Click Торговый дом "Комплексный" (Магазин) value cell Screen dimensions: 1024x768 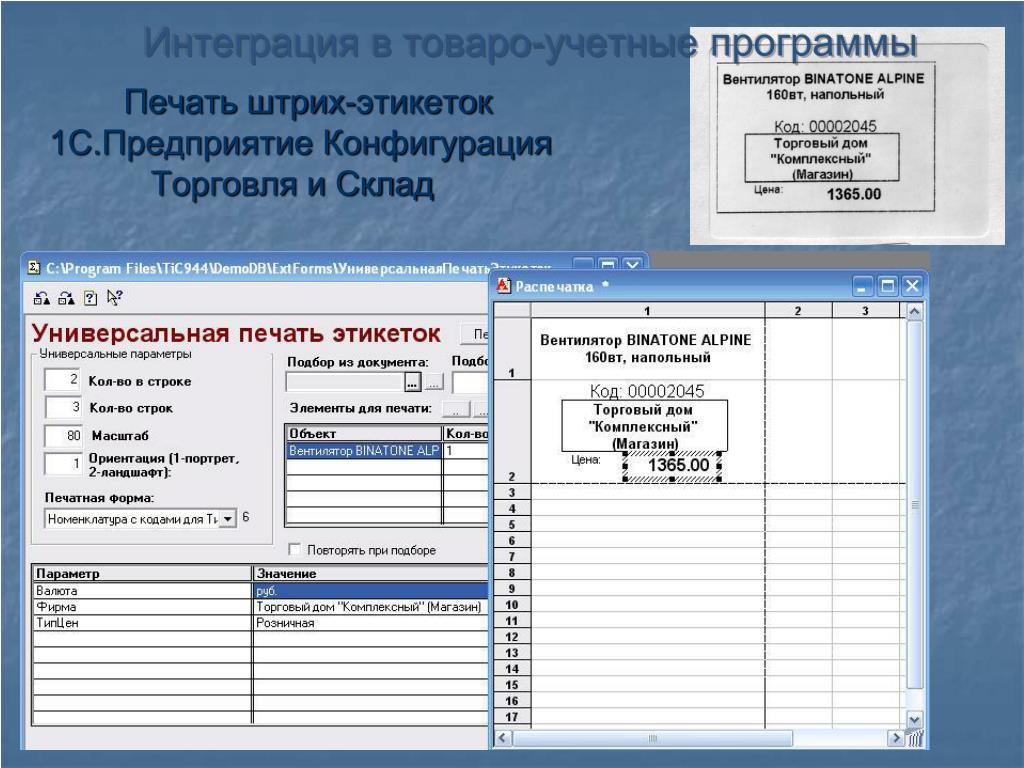coord(371,607)
